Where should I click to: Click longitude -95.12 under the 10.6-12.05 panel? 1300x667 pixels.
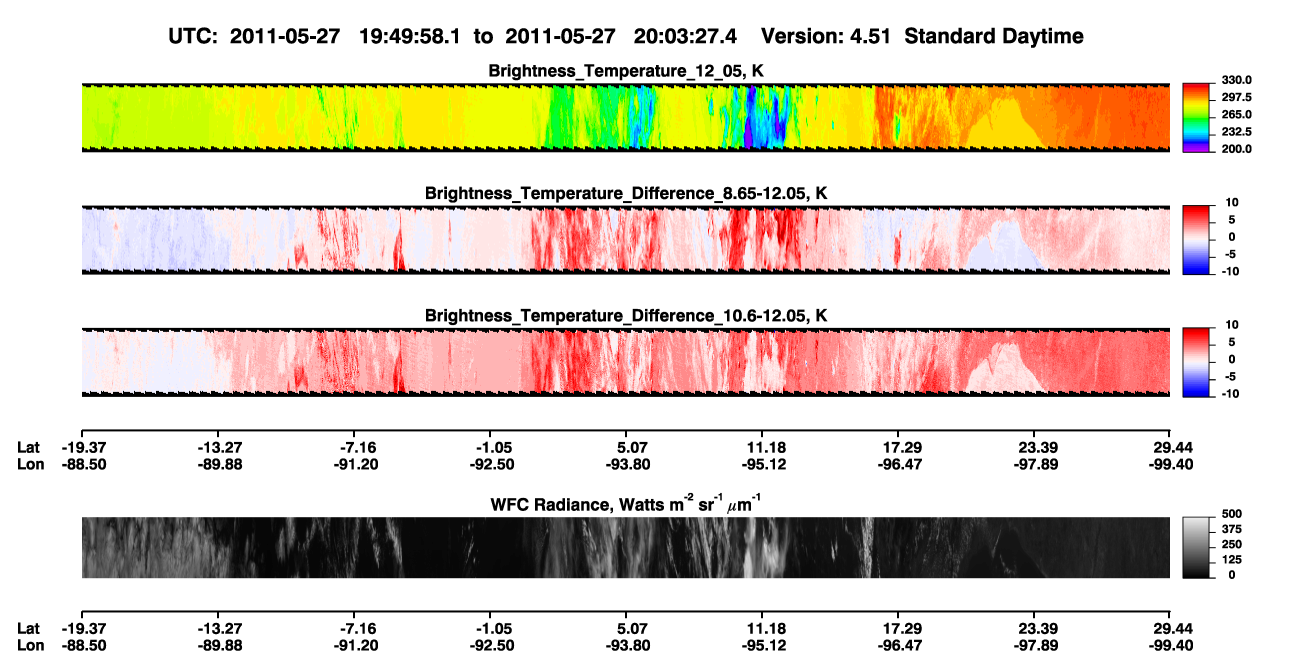762,463
